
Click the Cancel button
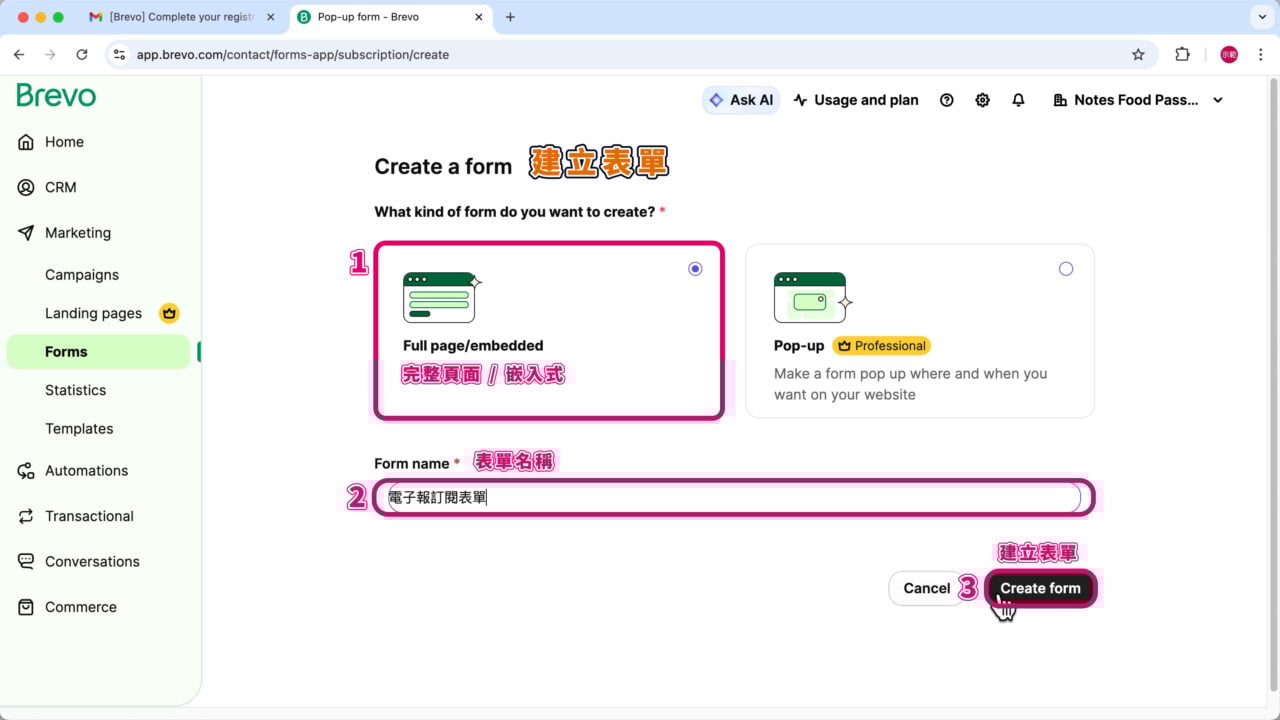point(926,588)
